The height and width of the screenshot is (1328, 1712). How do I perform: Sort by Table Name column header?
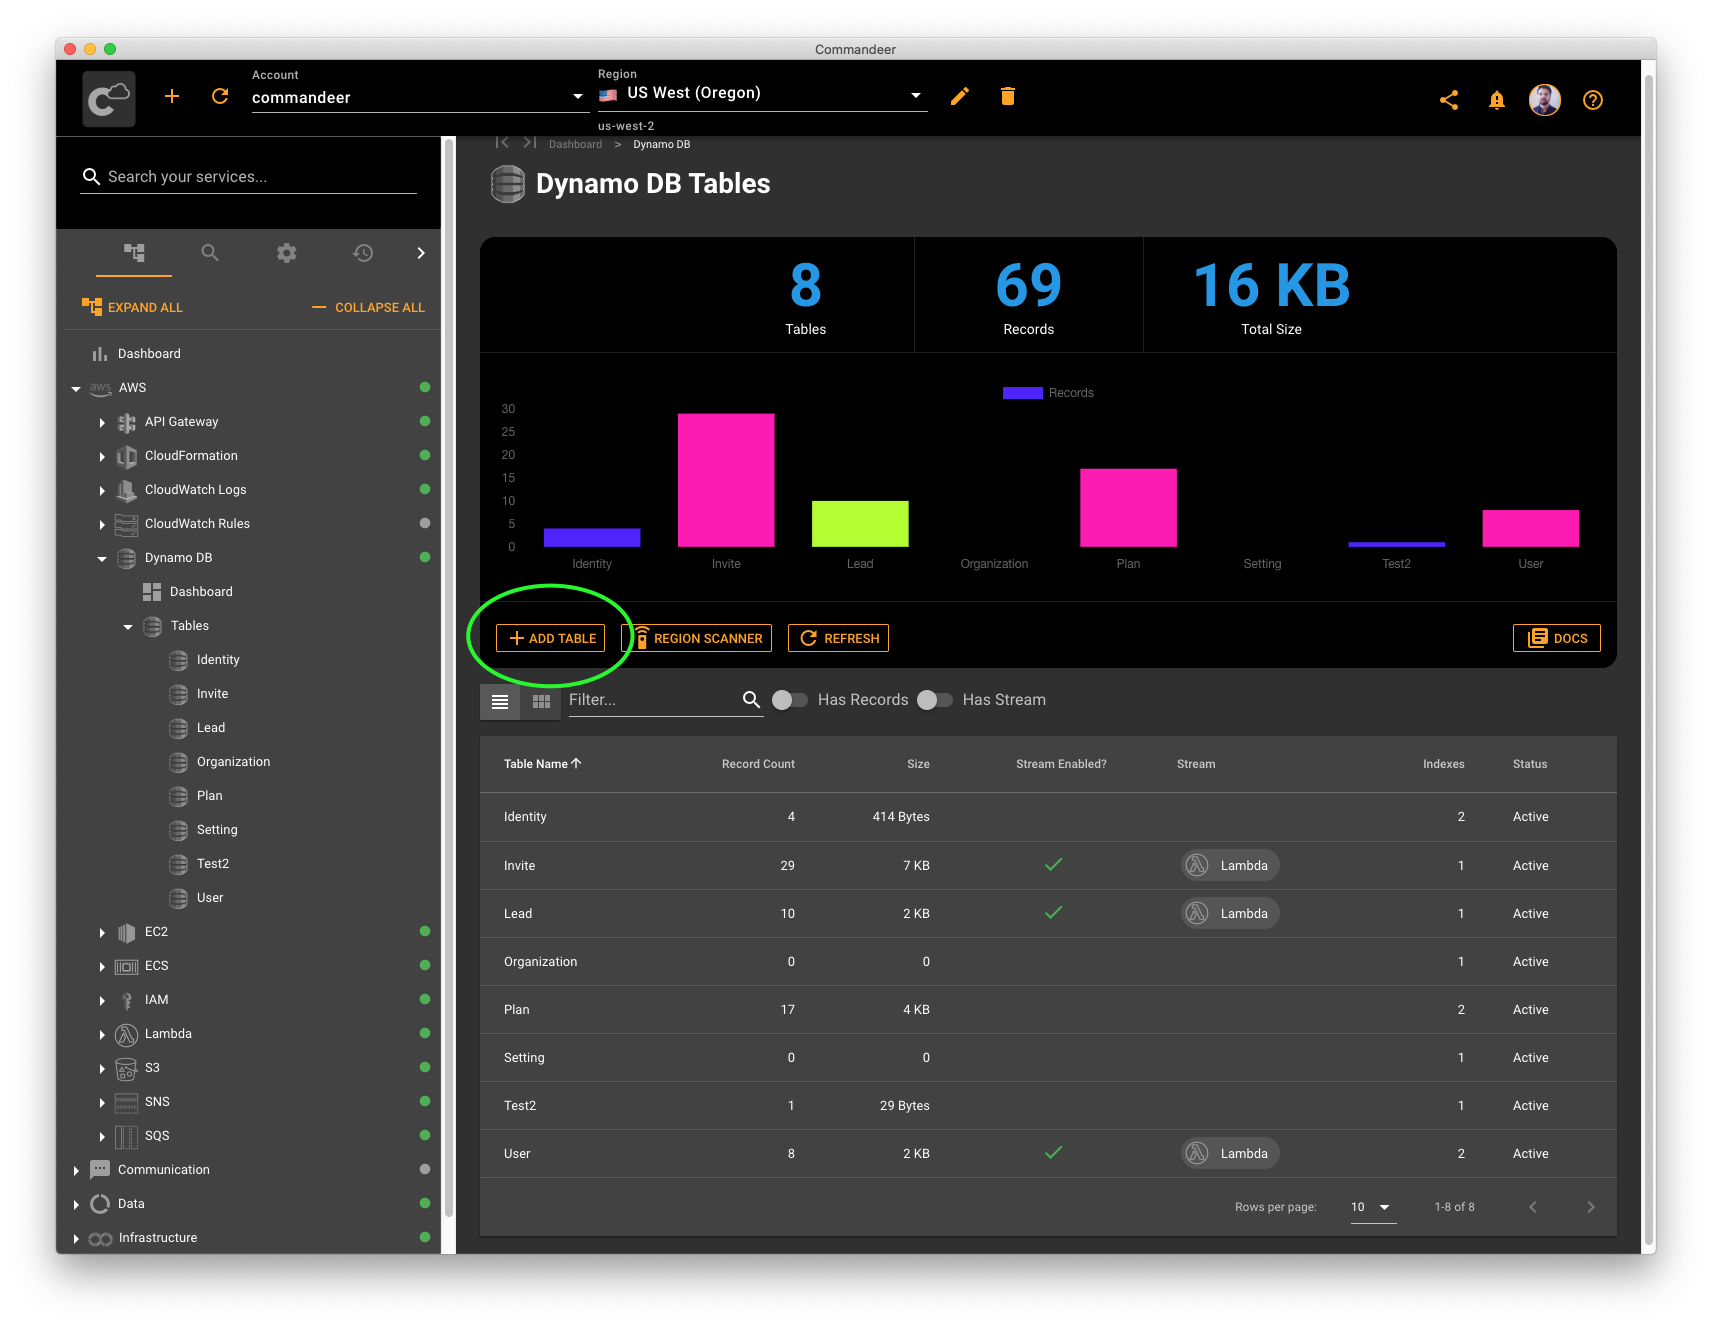pos(542,764)
